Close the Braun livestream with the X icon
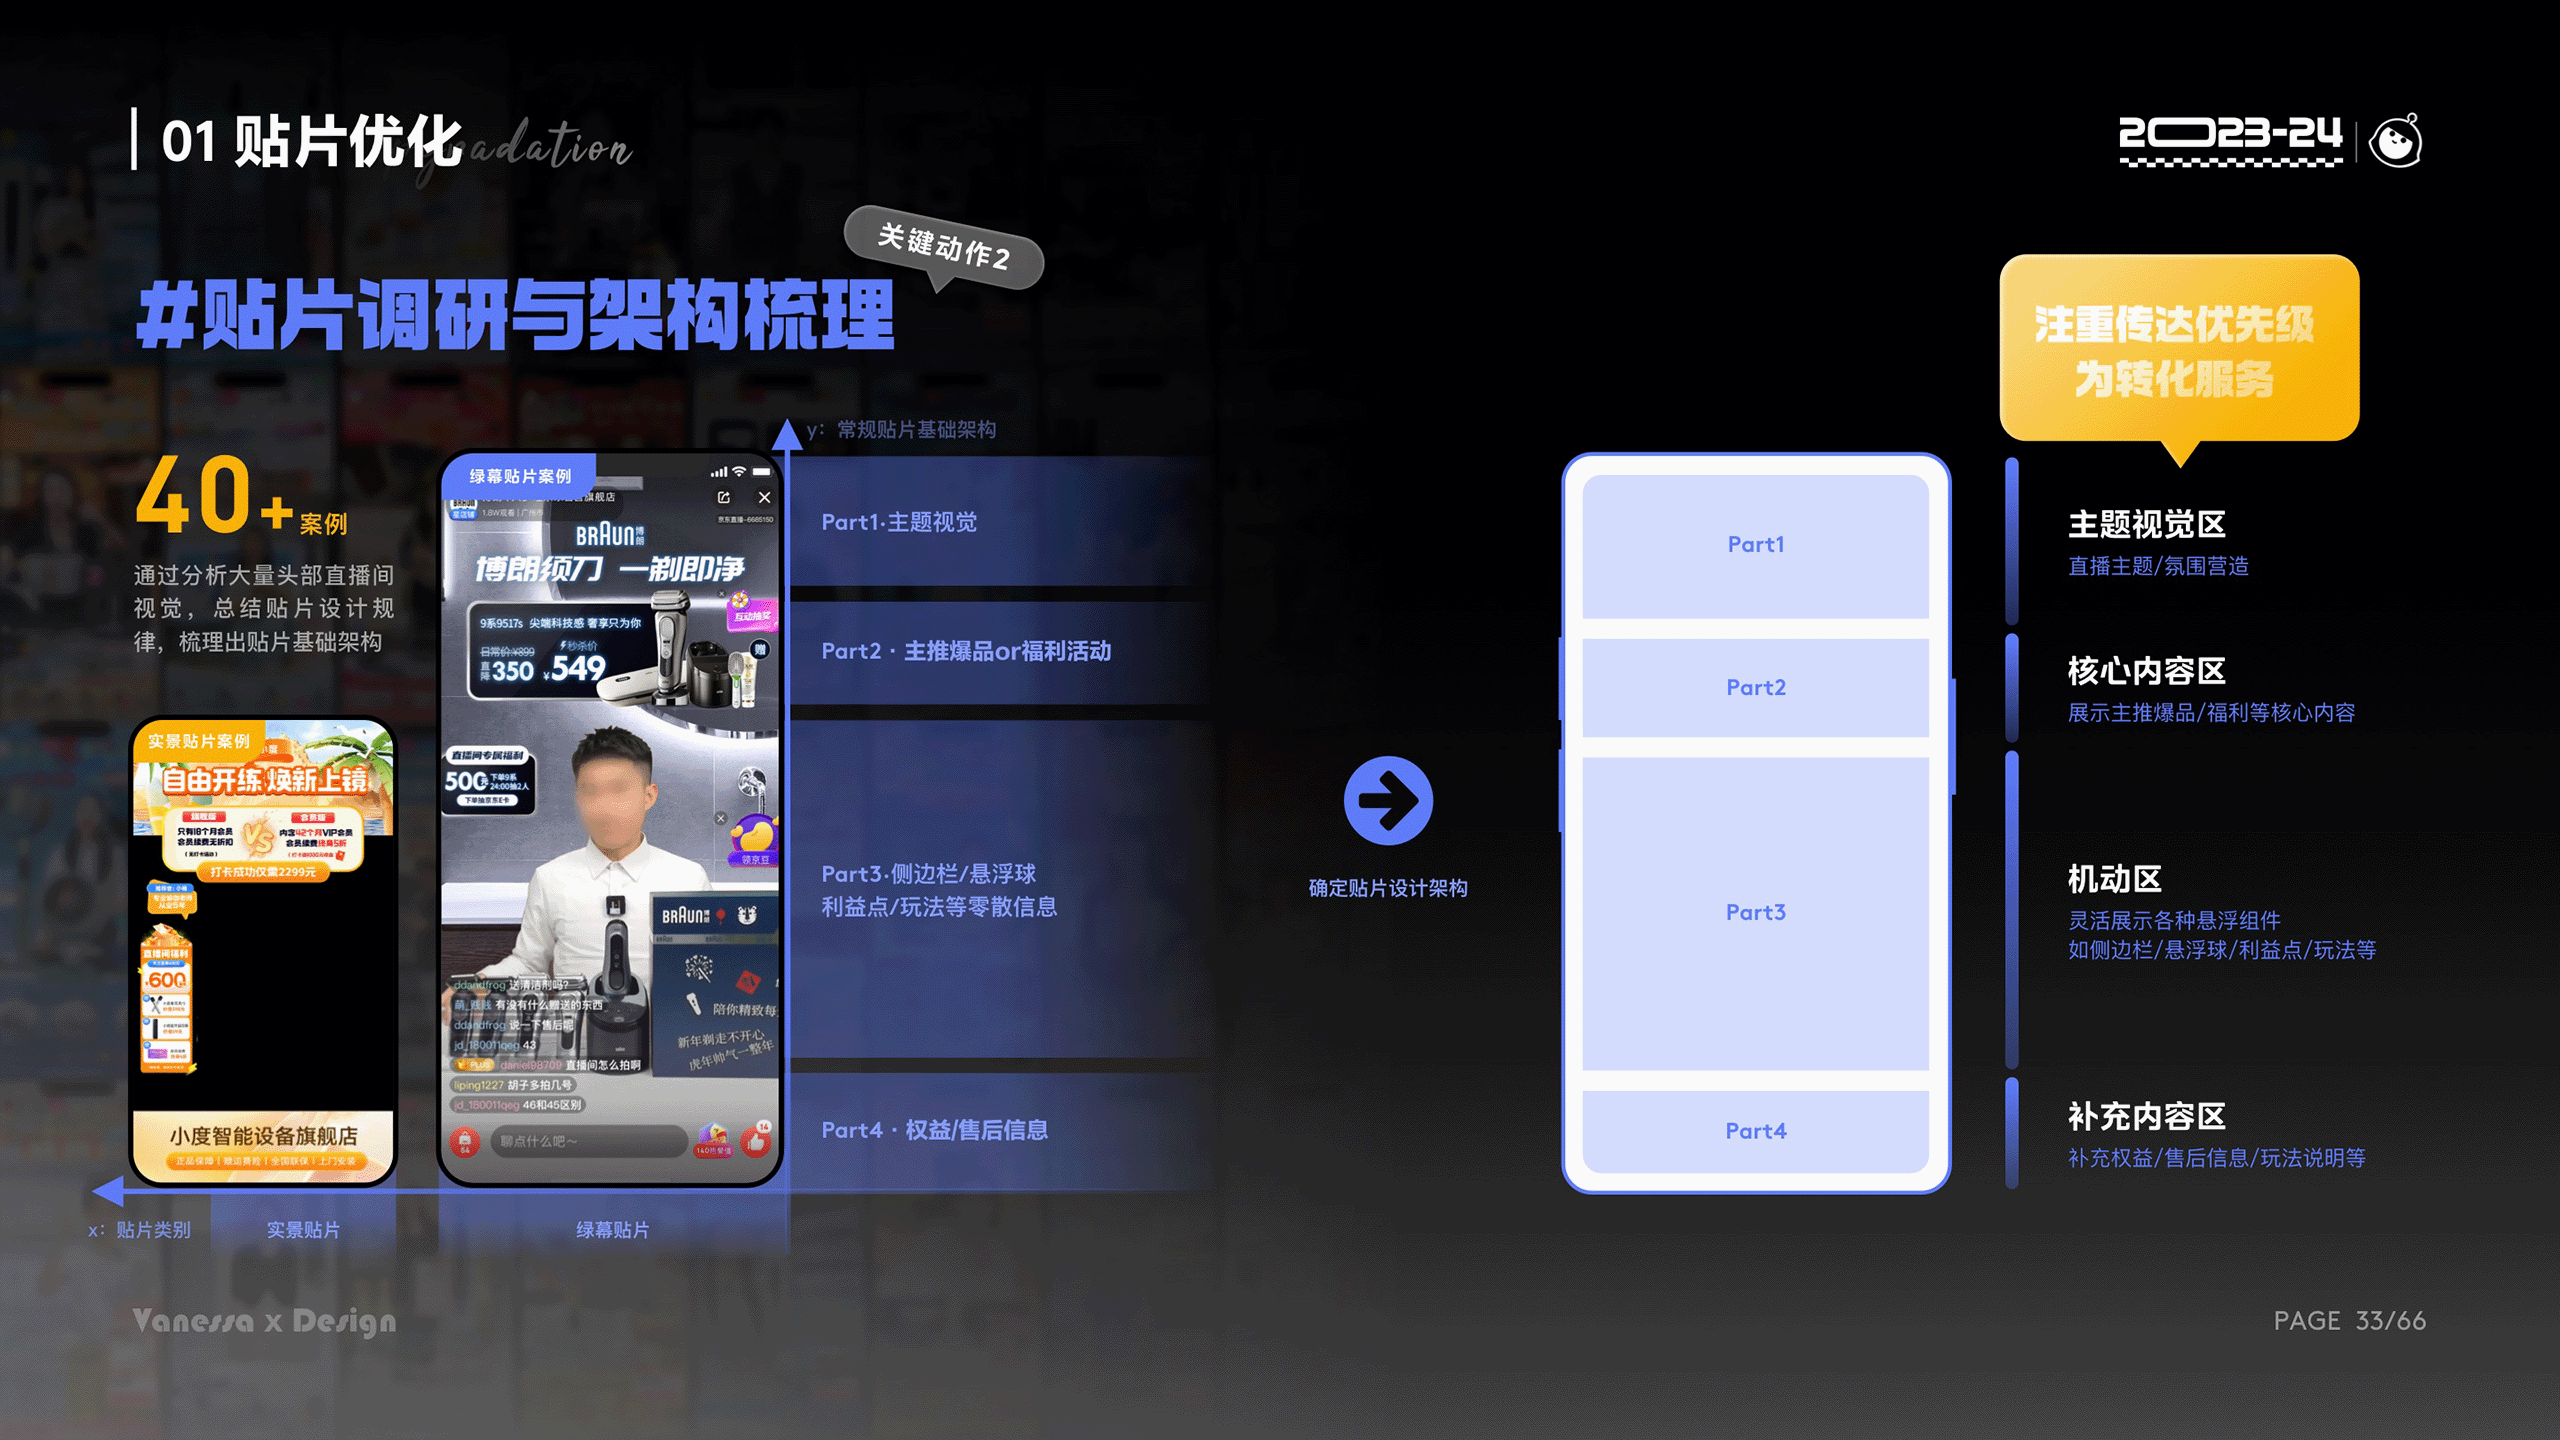Screen dimensions: 2560x1440 pos(764,497)
